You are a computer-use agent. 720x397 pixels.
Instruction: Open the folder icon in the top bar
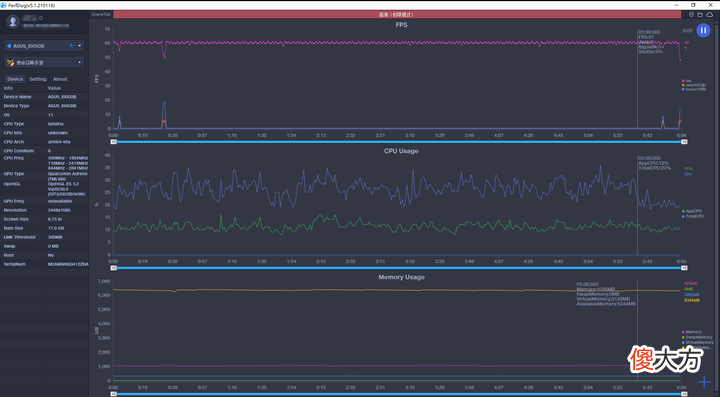[x=700, y=15]
